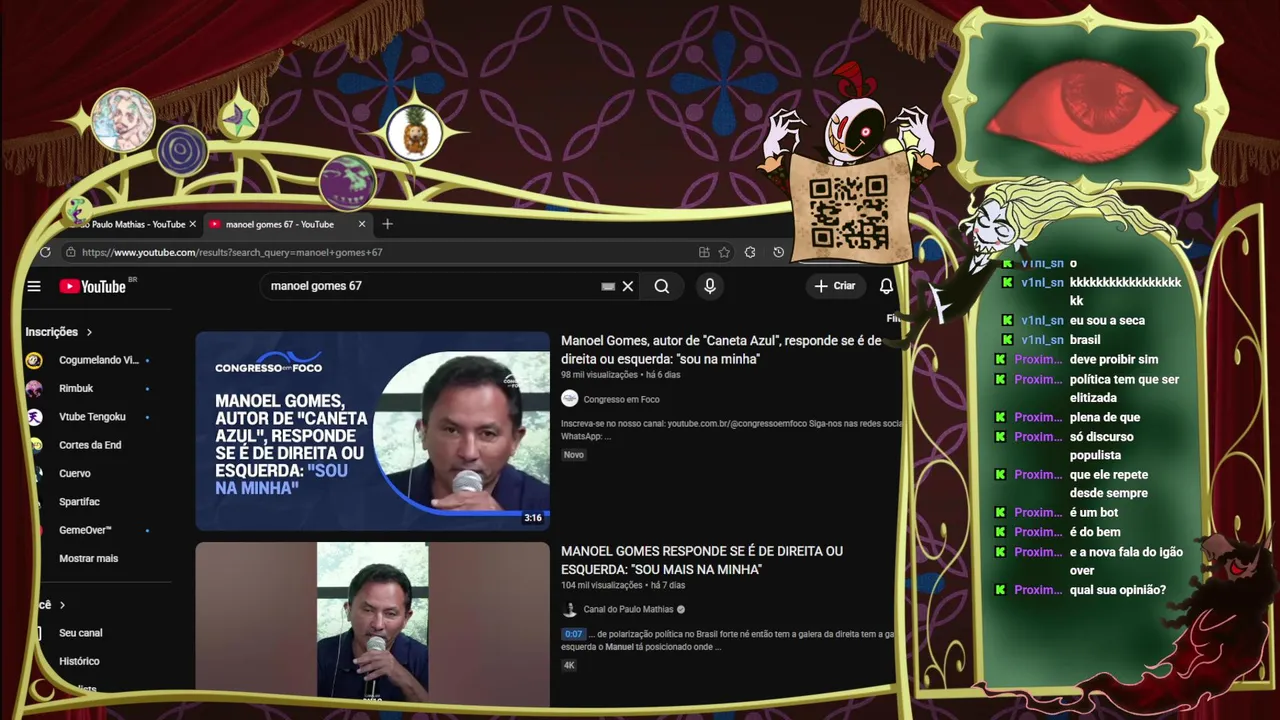Click chat message 'qual sua opinião?'

click(1118, 590)
